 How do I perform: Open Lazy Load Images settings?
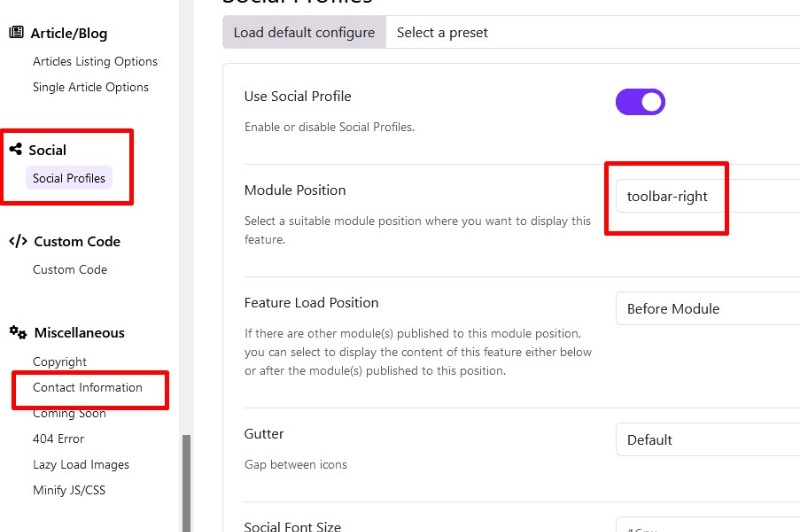pyautogui.click(x=81, y=465)
